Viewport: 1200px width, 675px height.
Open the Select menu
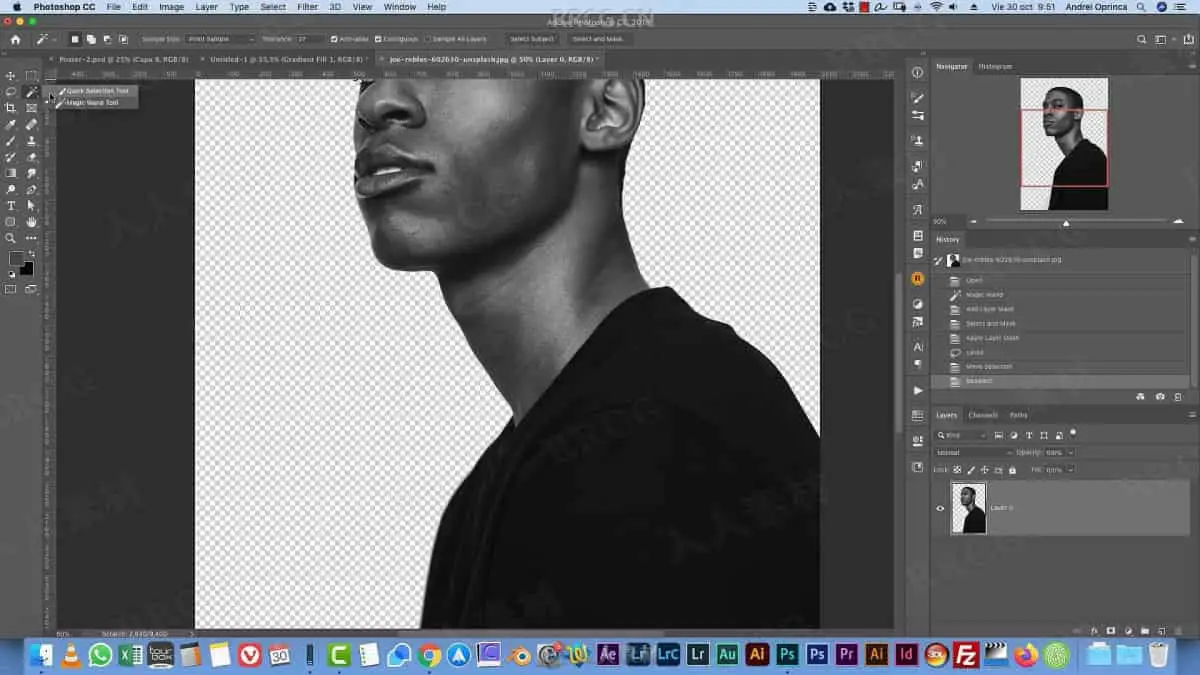click(x=273, y=7)
